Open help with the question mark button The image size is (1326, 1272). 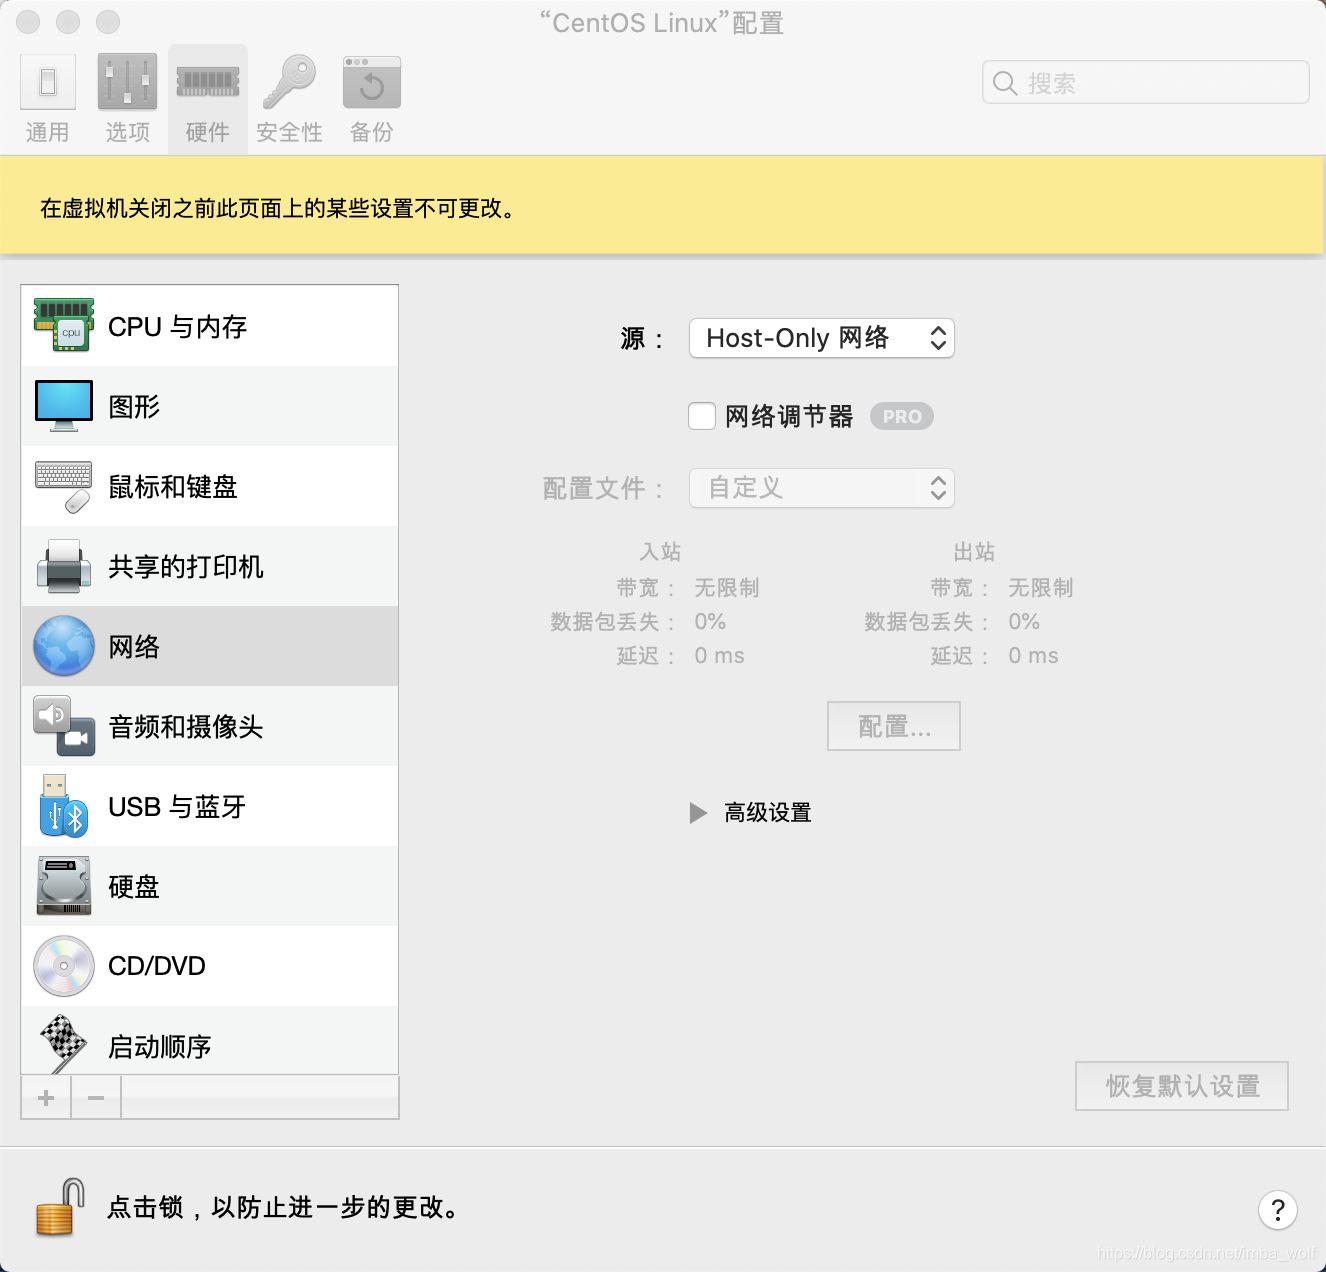pyautogui.click(x=1278, y=1210)
